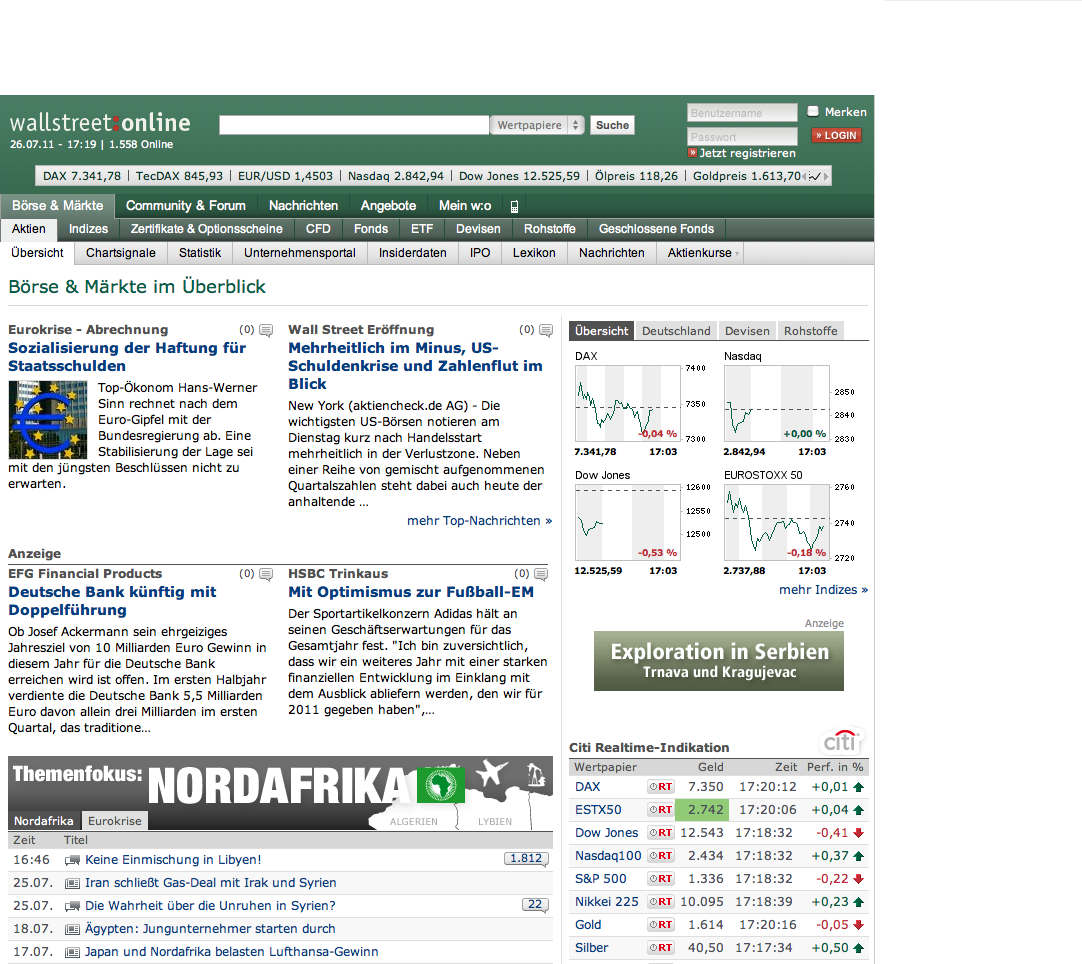
Task: Switch Themenfokus to Eurokrise tab
Action: click(115, 821)
